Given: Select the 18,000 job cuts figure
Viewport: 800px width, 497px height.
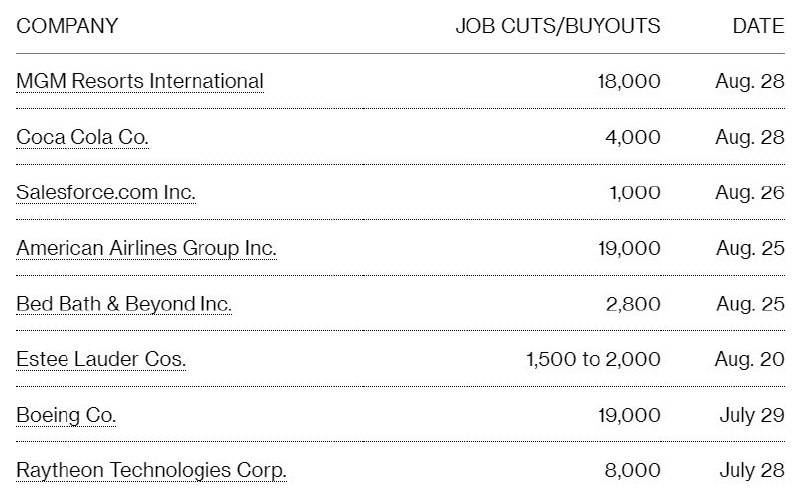Looking at the screenshot, I should point(629,81).
